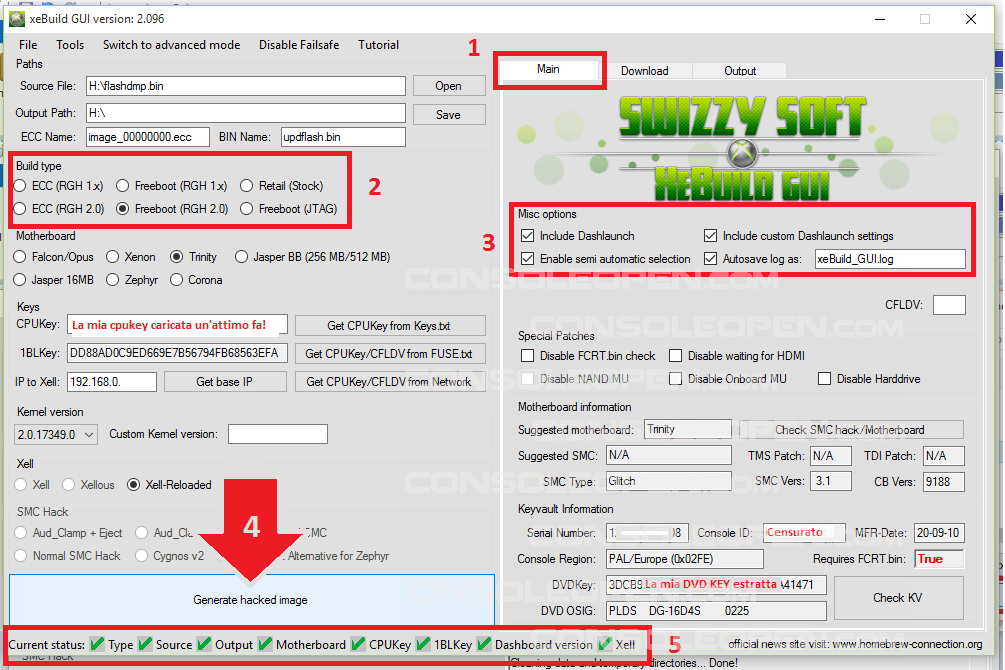Click the ECC Name input field
The height and width of the screenshot is (670, 1005).
click(x=147, y=137)
